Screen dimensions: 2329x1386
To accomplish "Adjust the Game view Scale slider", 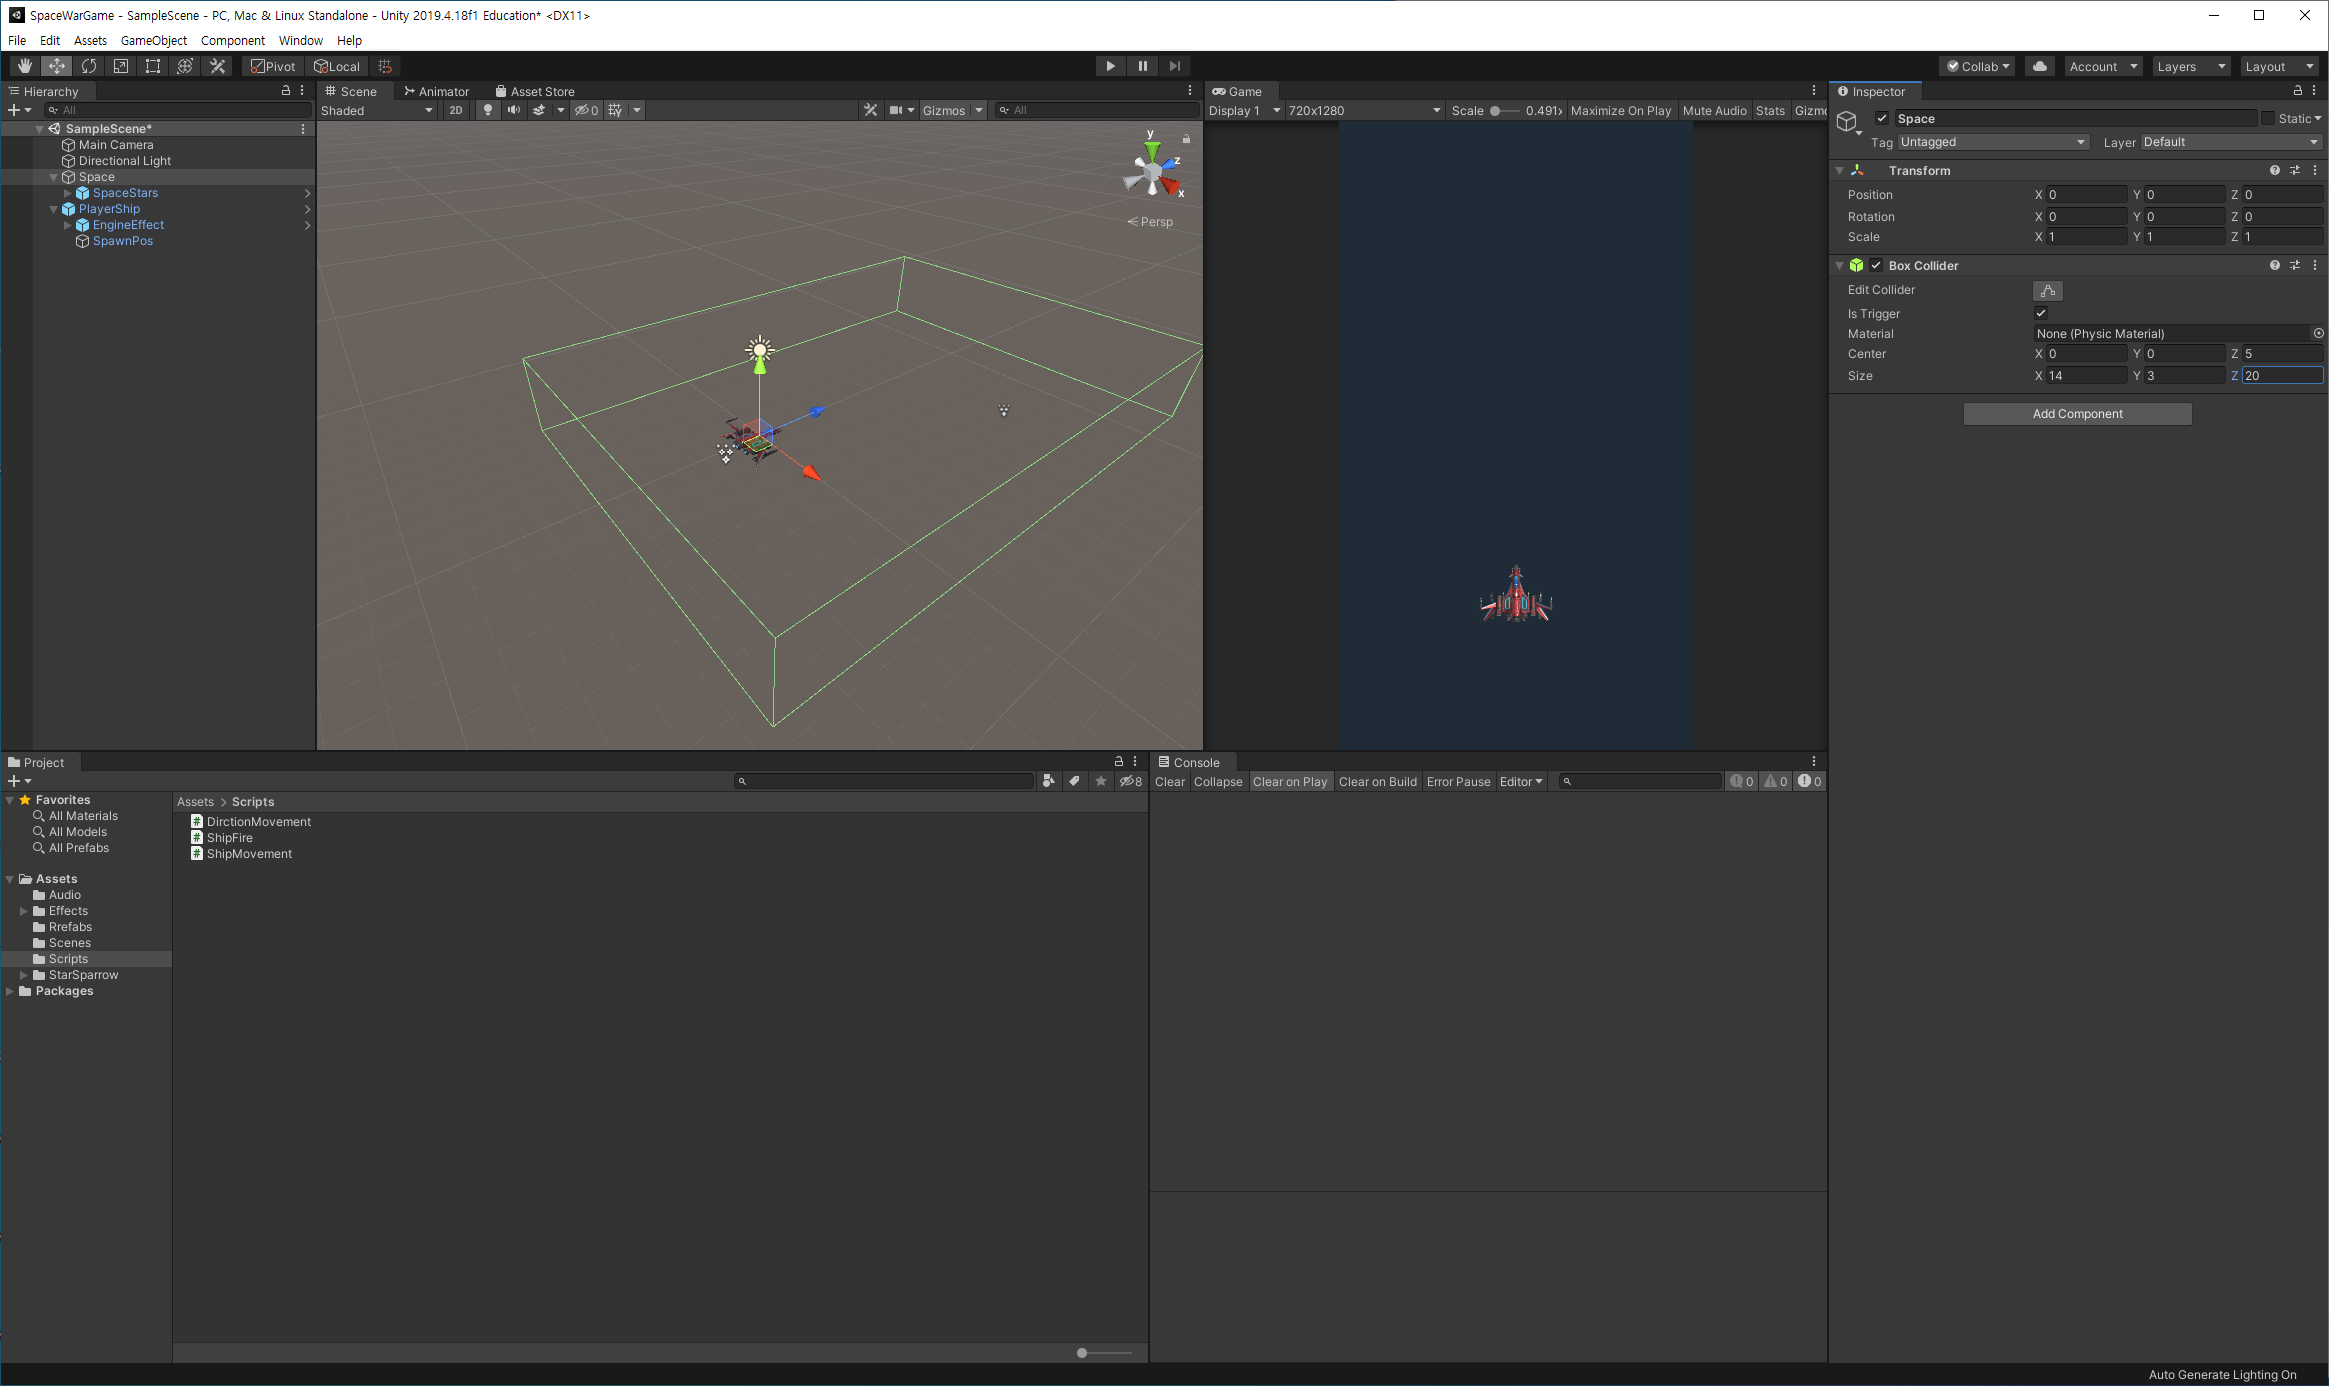I will (1495, 110).
